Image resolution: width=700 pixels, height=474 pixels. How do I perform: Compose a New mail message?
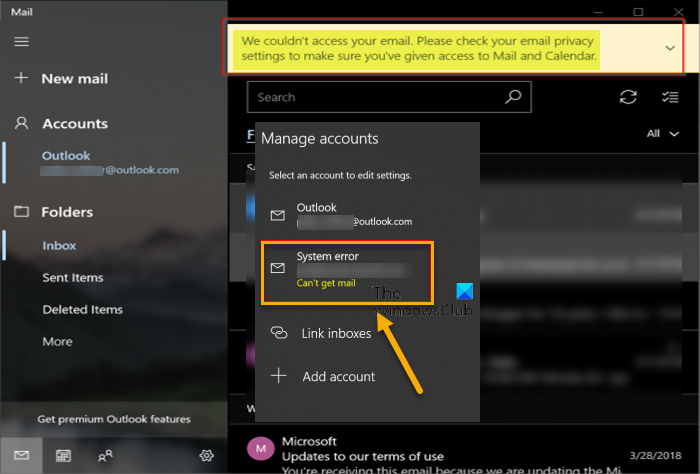61,79
